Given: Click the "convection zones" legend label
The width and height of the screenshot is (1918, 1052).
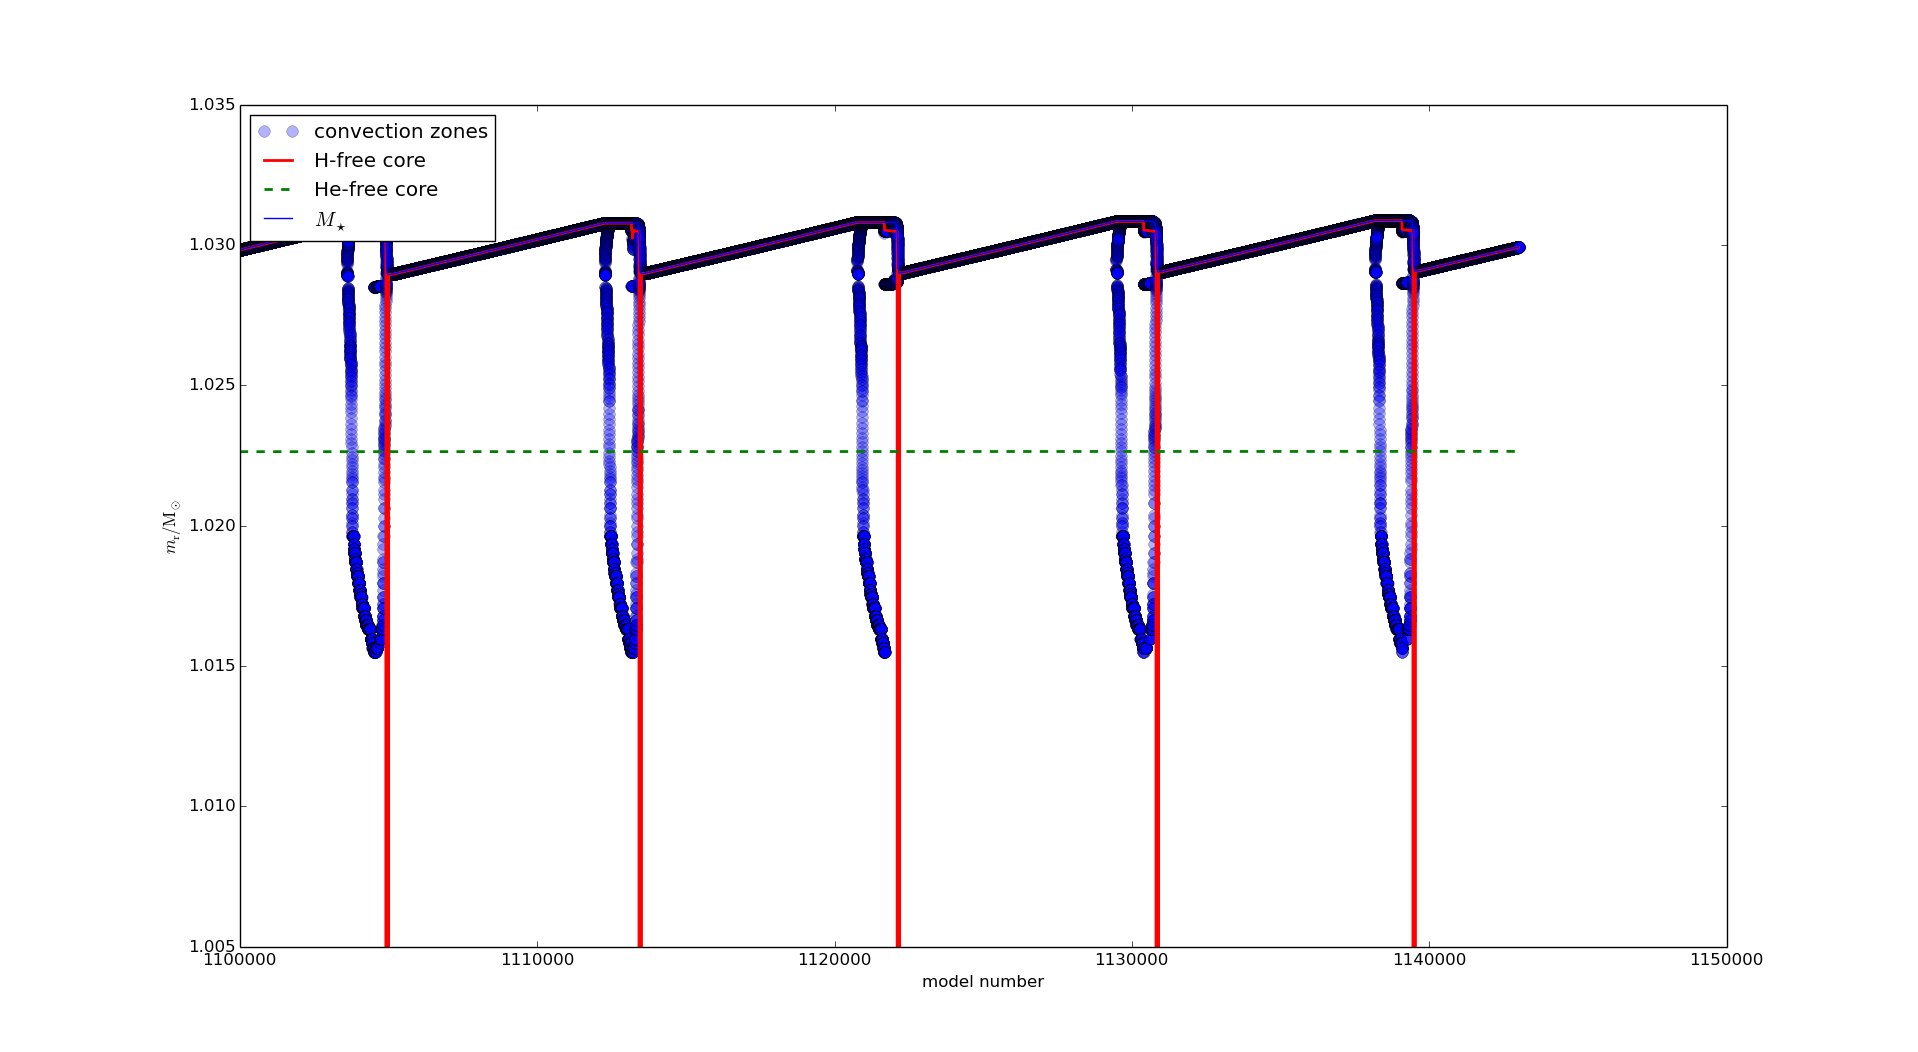Looking at the screenshot, I should tap(400, 132).
